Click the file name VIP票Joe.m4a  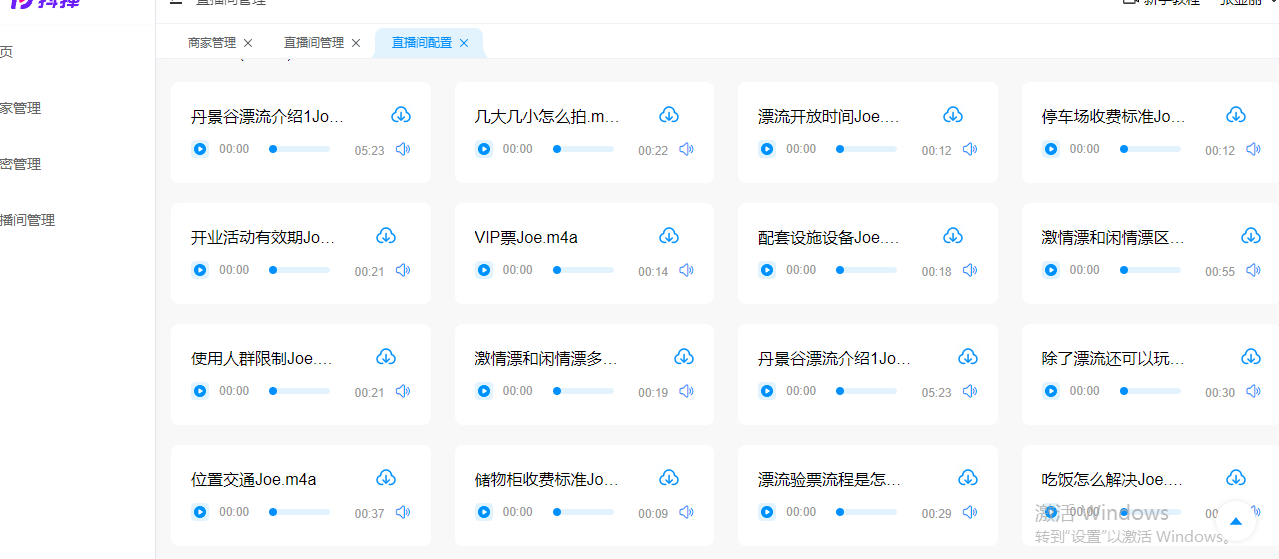pos(526,237)
